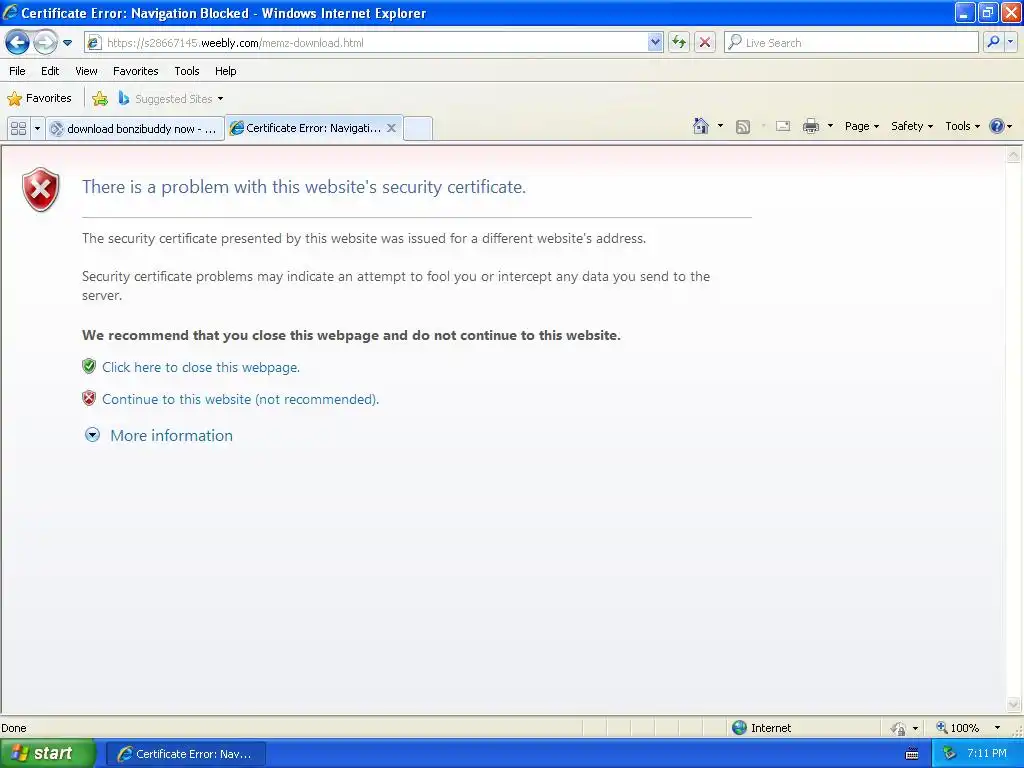This screenshot has width=1024, height=768.
Task: Open the Windows Start button
Action: point(47,754)
